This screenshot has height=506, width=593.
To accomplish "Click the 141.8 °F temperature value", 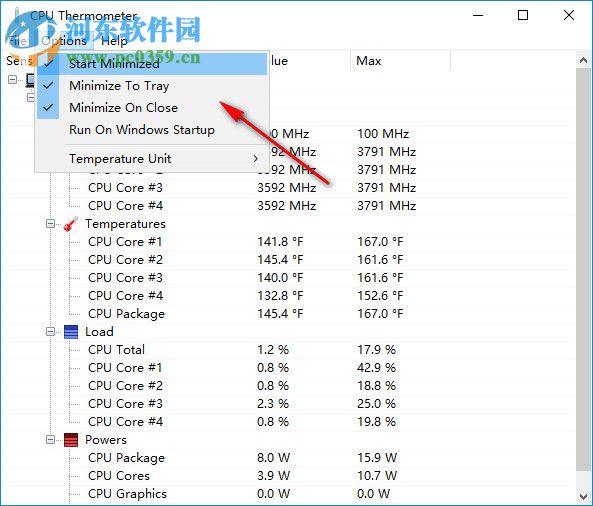I will click(x=280, y=242).
